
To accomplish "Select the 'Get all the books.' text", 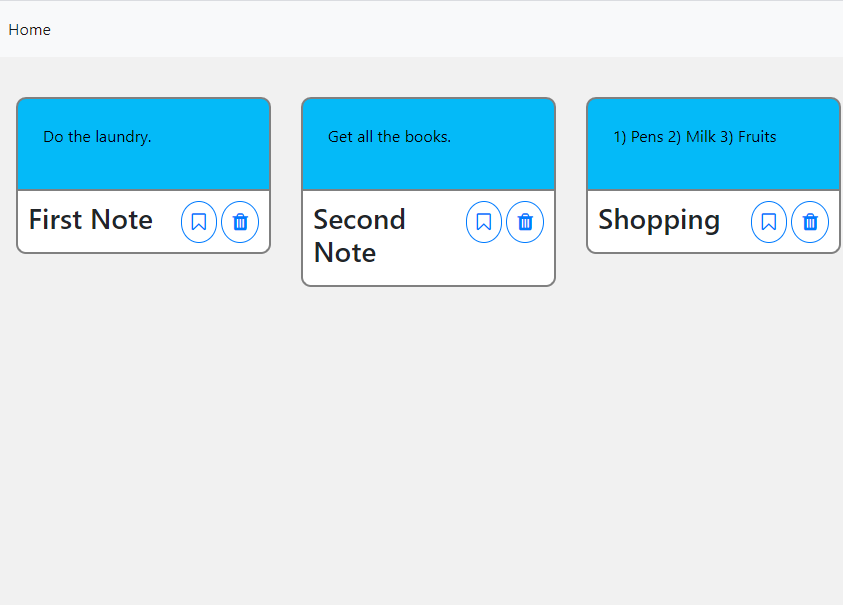I will 389,137.
